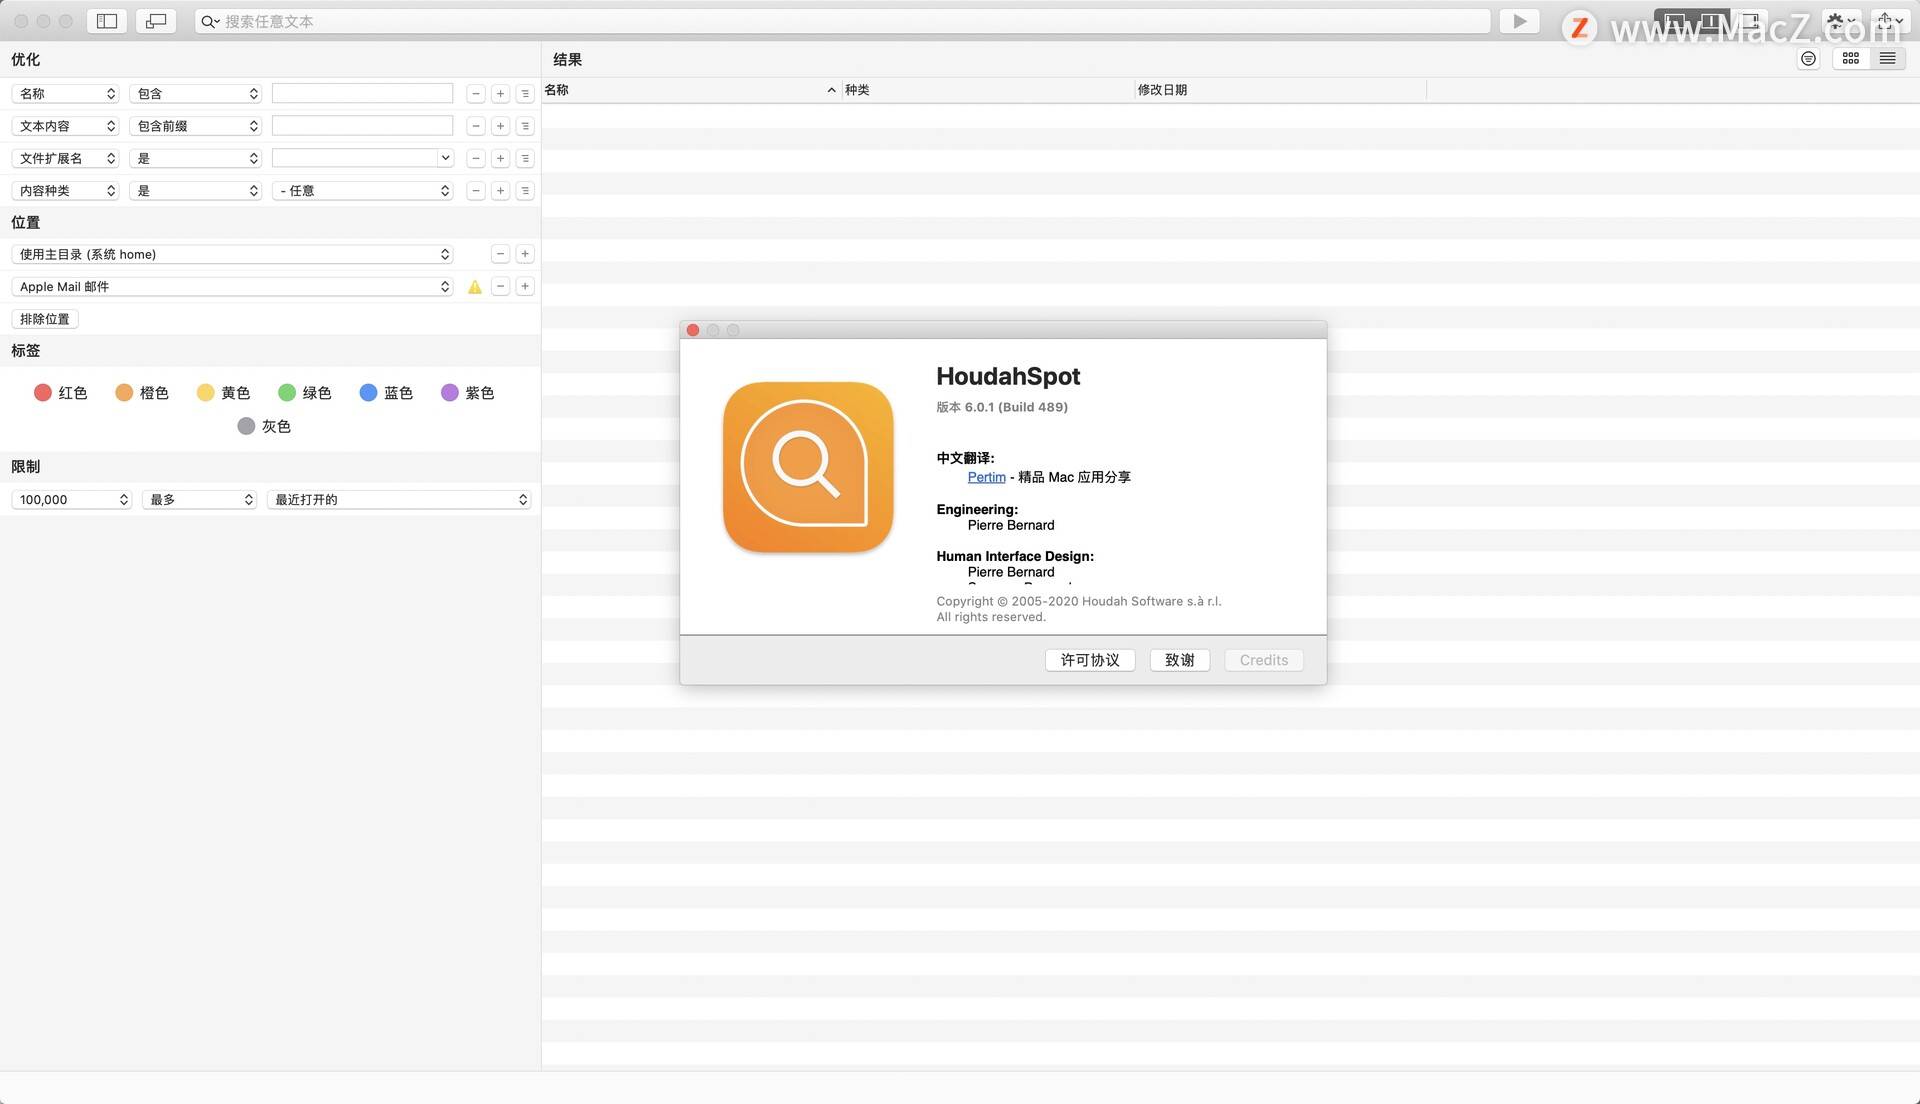
Task: Start the search with the play button
Action: (x=1519, y=21)
